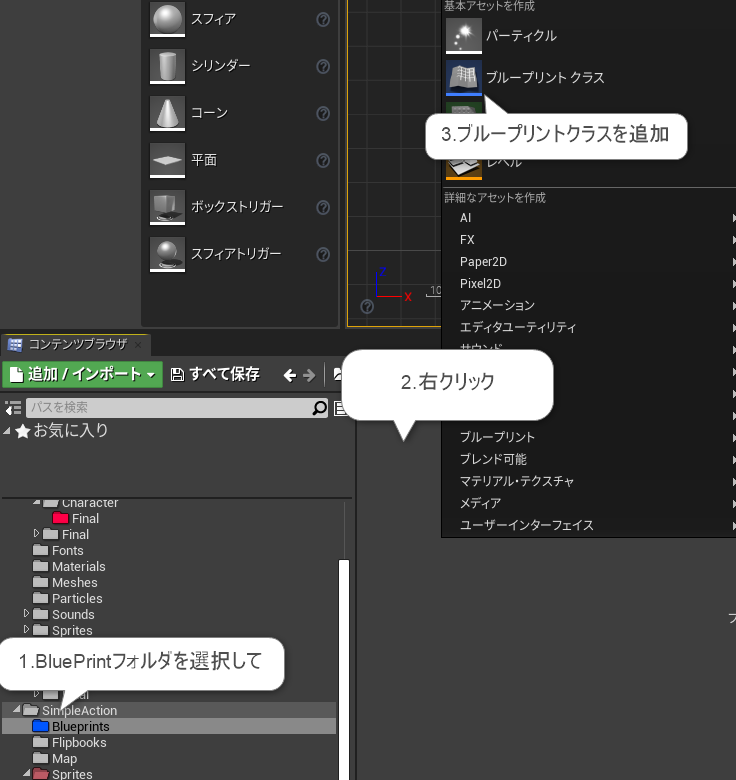
Task: Go back in content browser history
Action: tap(290, 375)
